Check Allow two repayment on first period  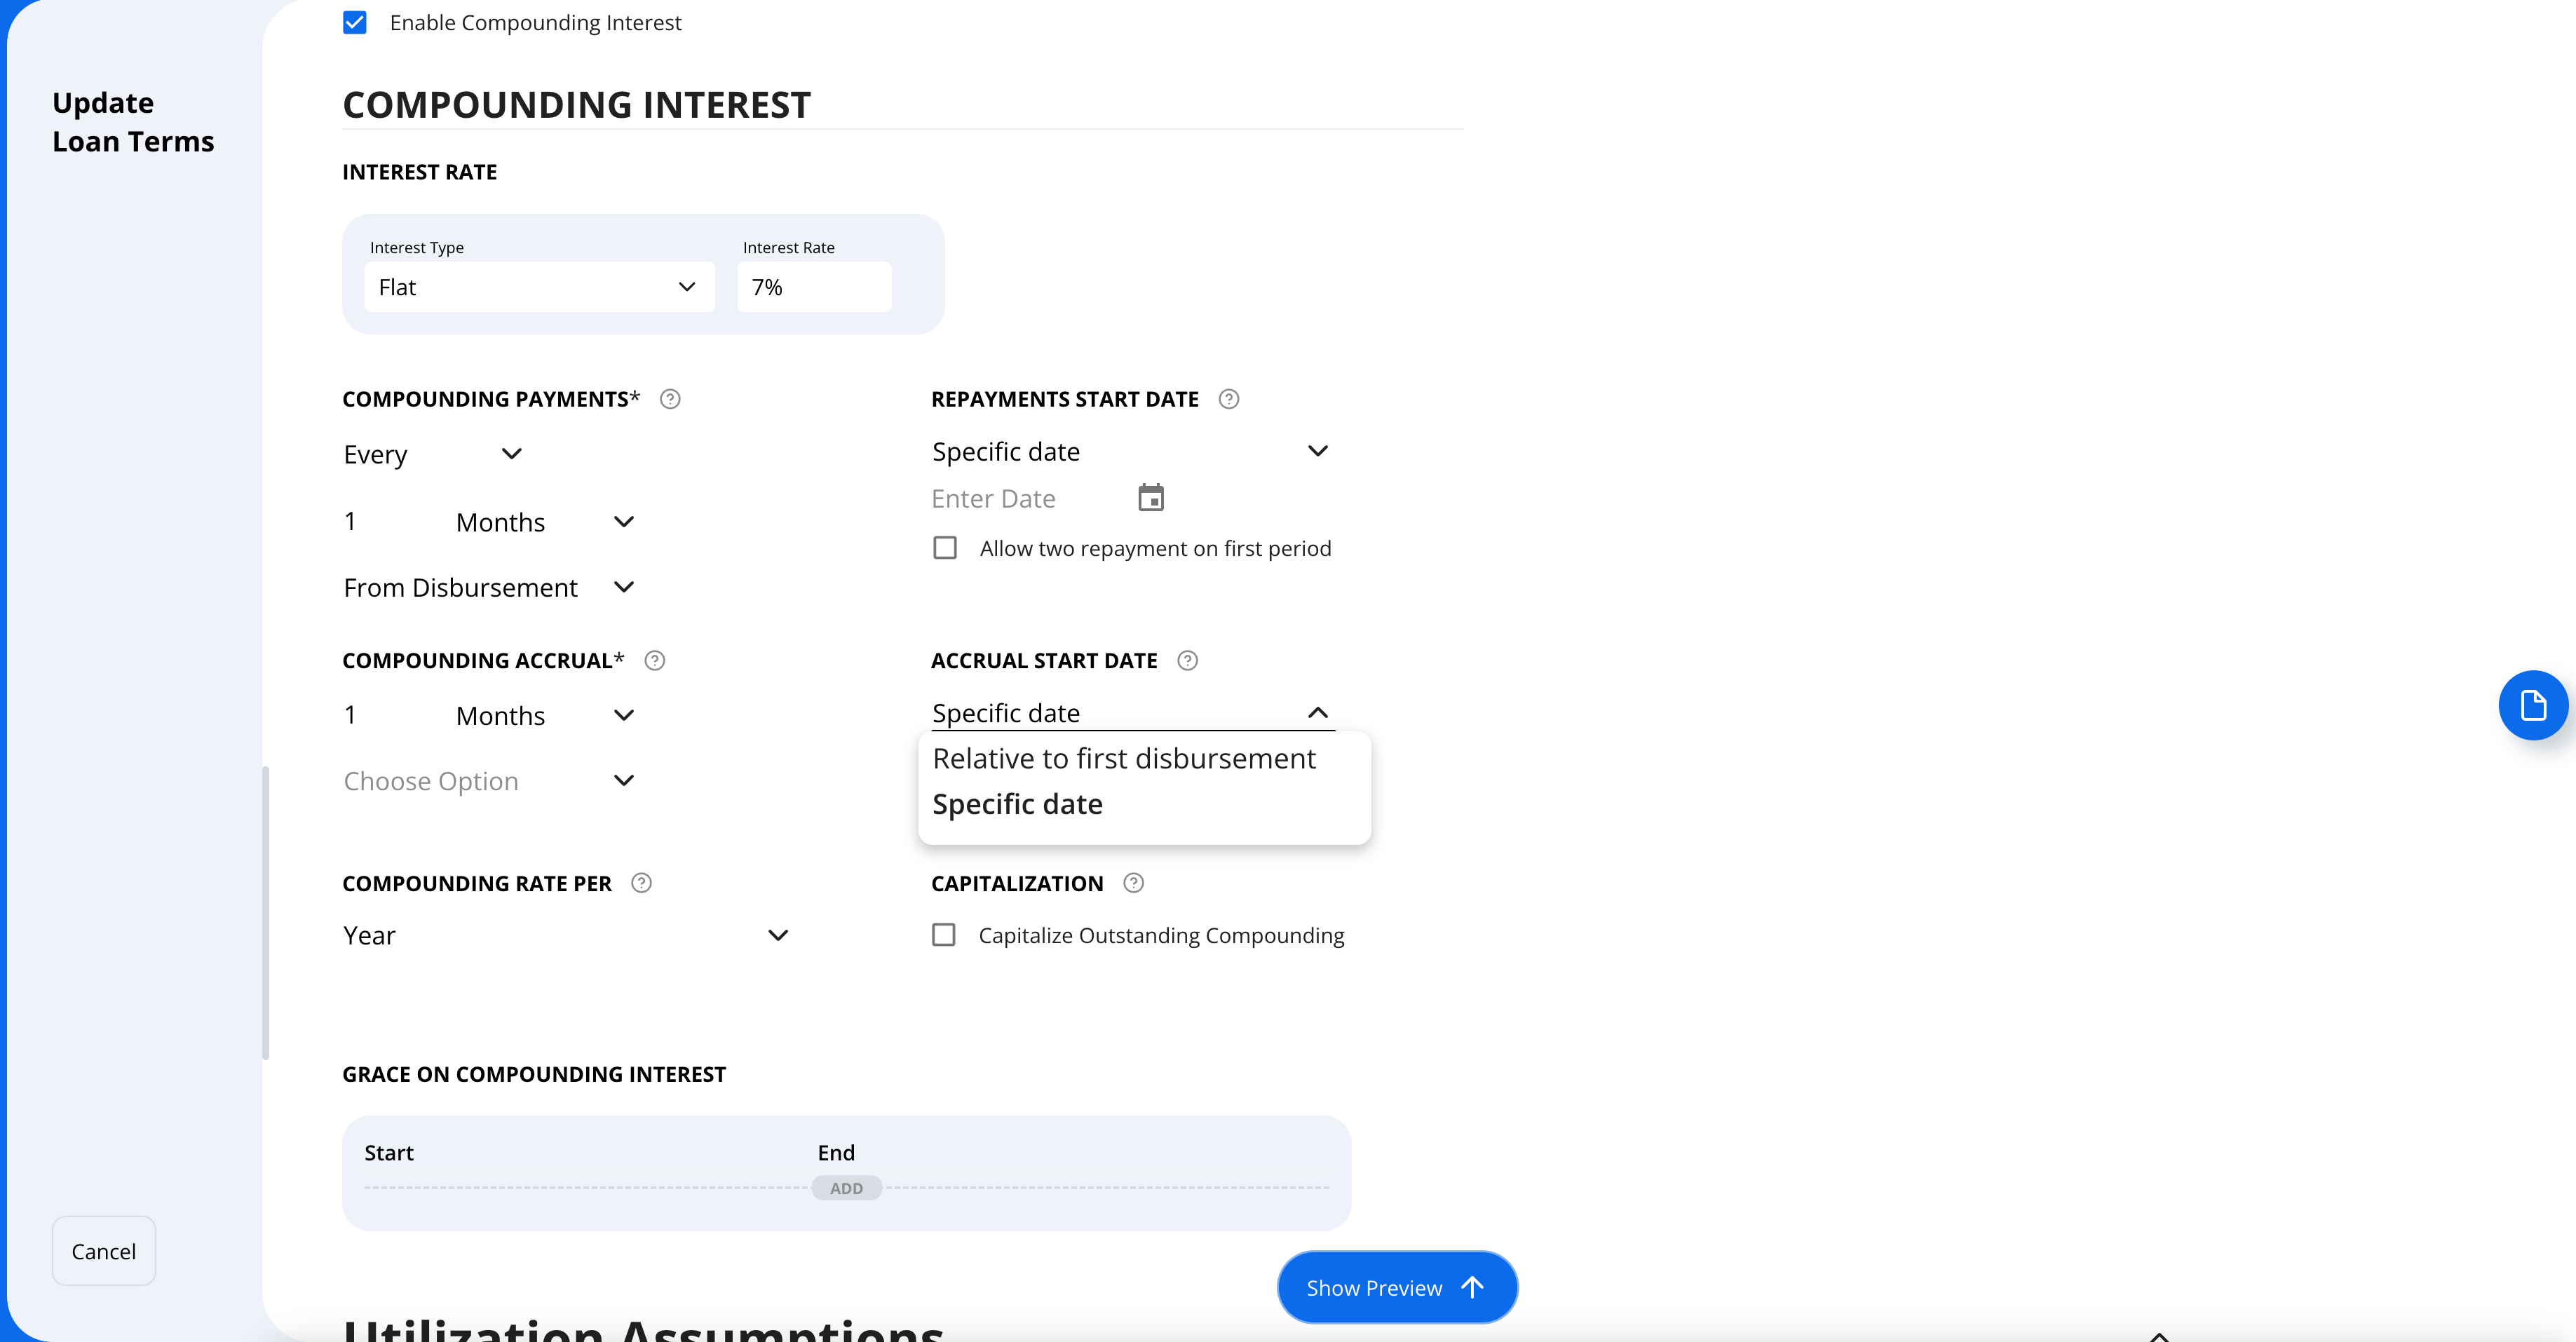coord(945,548)
